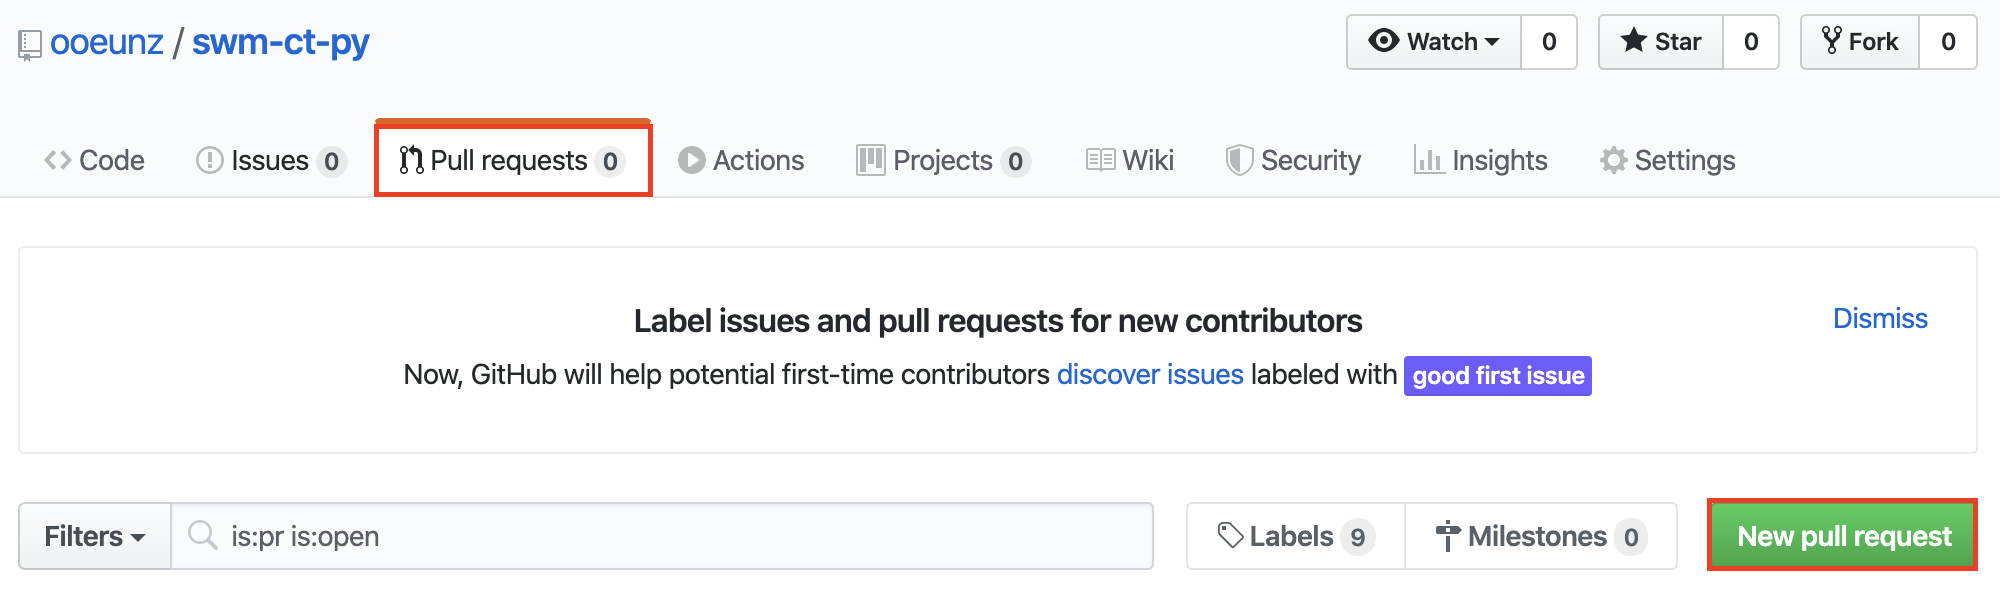This screenshot has height=592, width=2000.
Task: Click the Insights graph icon
Action: [x=1428, y=161]
